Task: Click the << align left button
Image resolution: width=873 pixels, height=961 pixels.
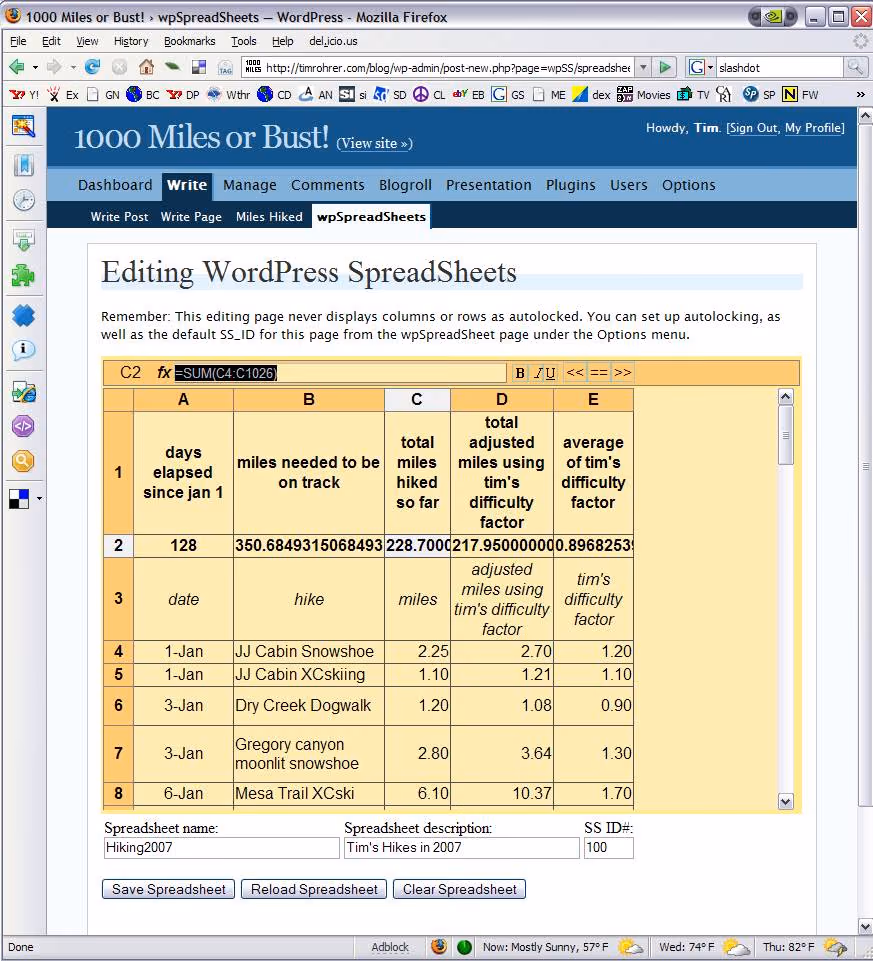Action: click(575, 372)
